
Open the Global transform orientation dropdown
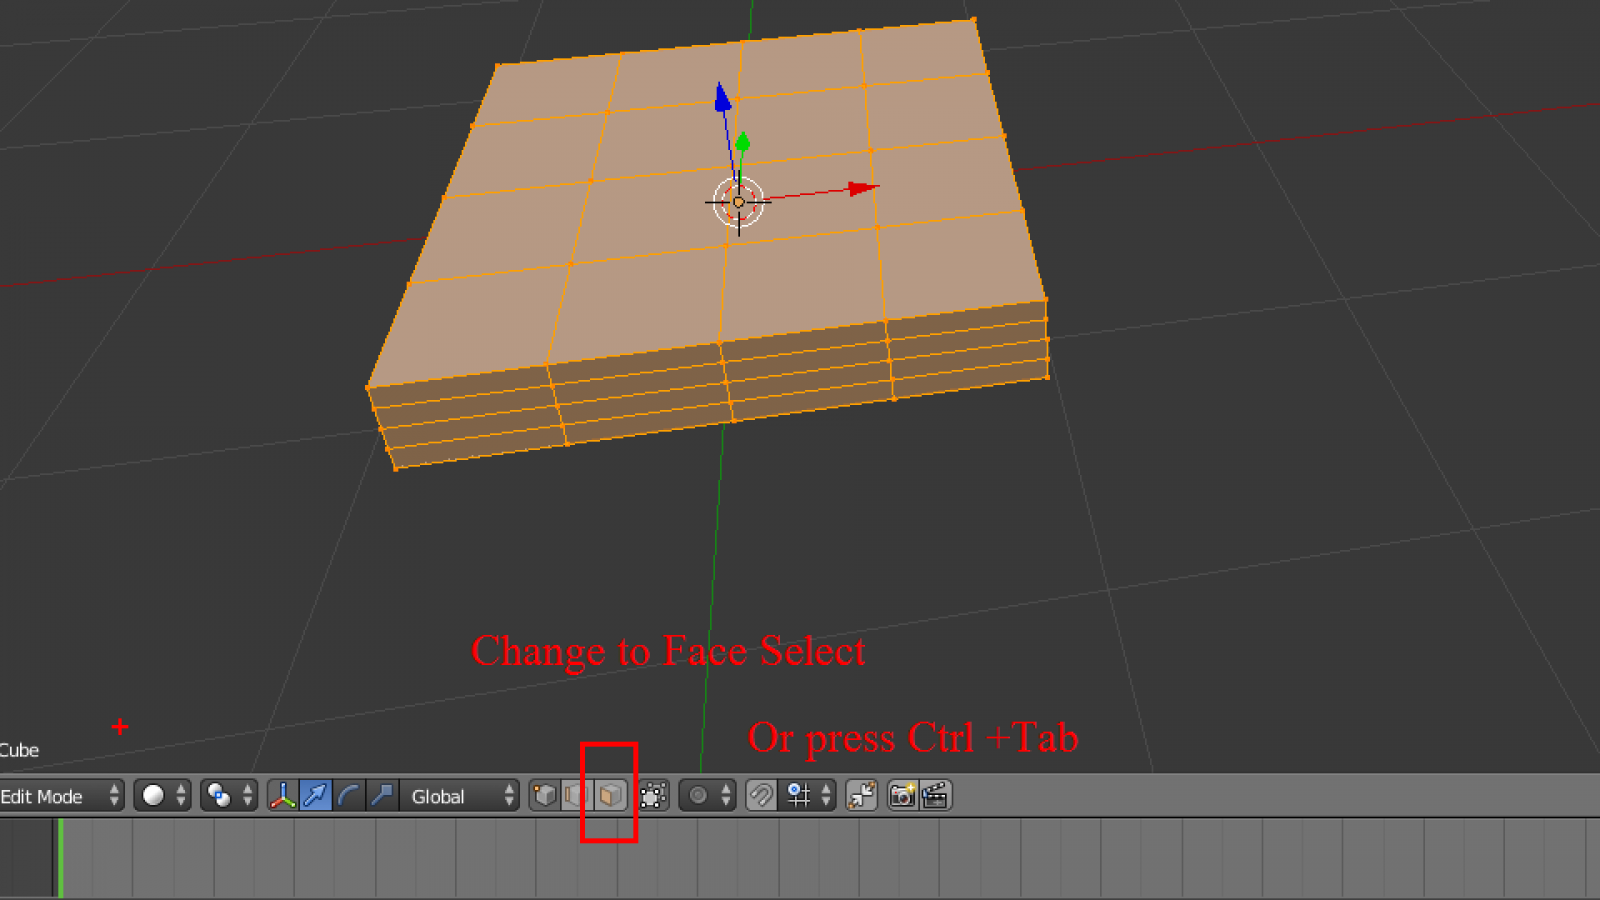[x=460, y=796]
